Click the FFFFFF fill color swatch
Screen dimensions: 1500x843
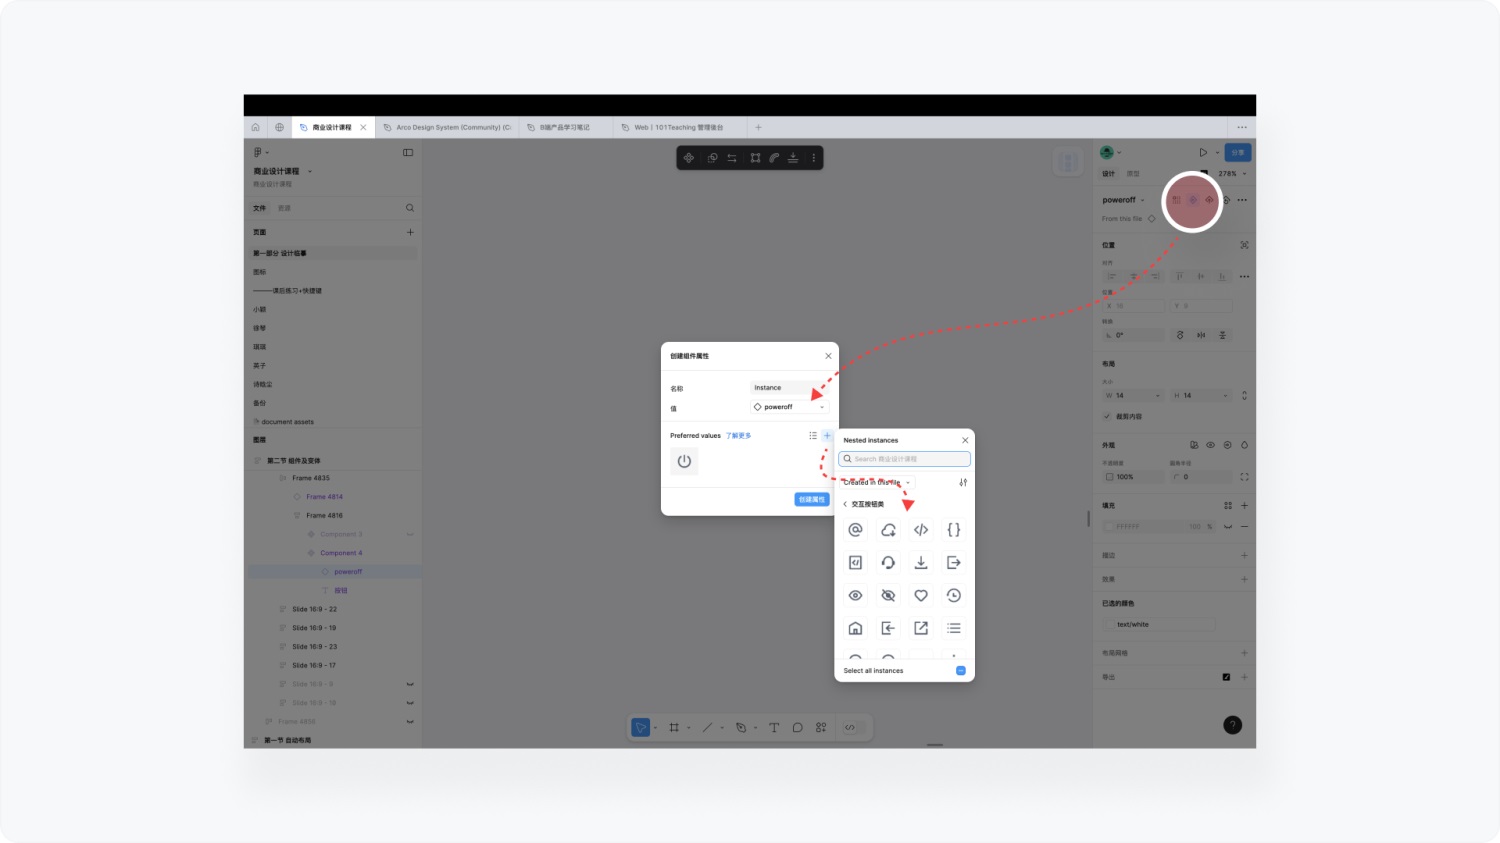(1109, 526)
